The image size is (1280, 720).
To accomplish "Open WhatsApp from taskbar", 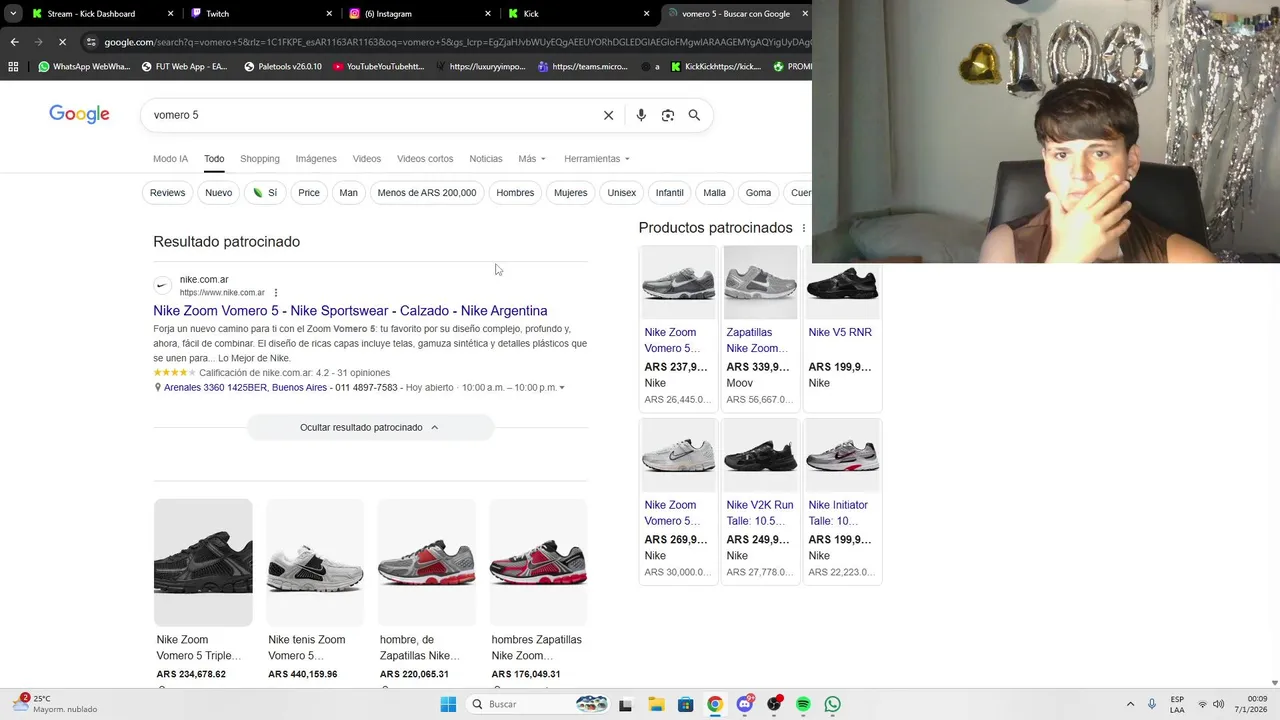I will [x=832, y=704].
